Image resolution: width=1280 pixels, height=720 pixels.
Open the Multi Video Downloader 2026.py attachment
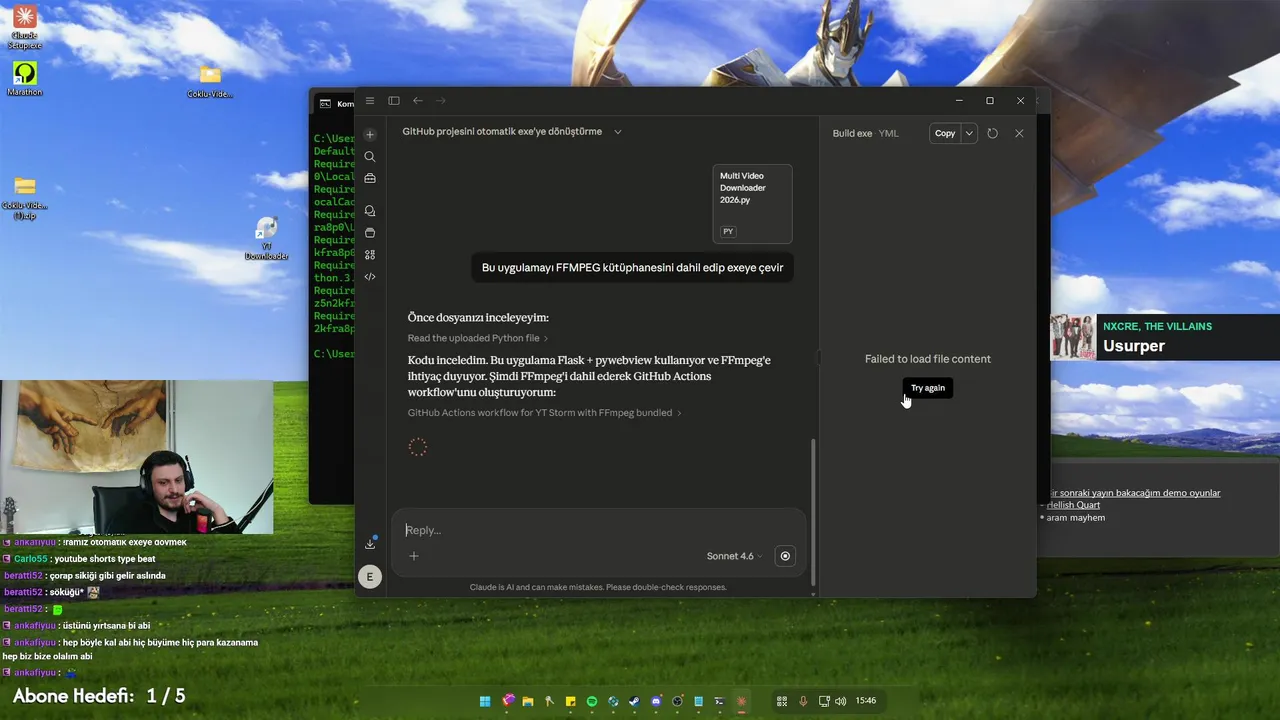tap(753, 204)
